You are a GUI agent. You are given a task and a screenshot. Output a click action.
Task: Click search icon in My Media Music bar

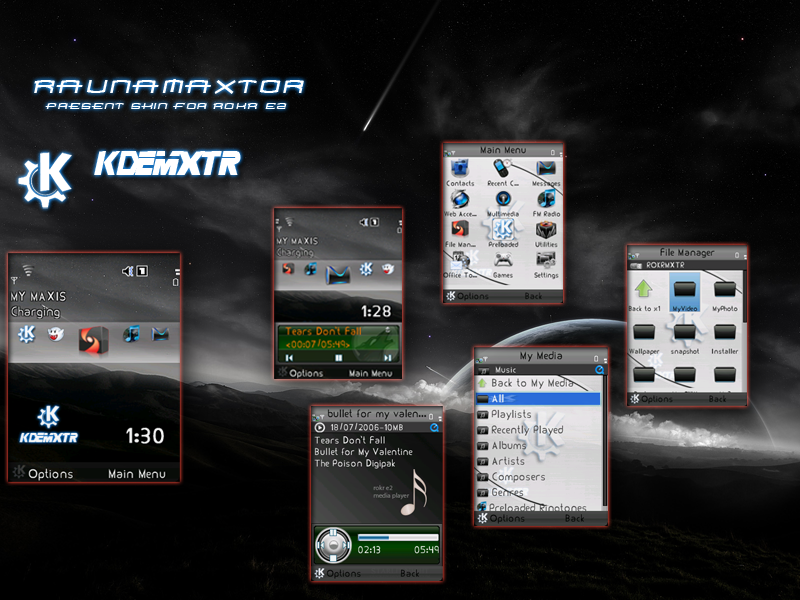point(599,369)
